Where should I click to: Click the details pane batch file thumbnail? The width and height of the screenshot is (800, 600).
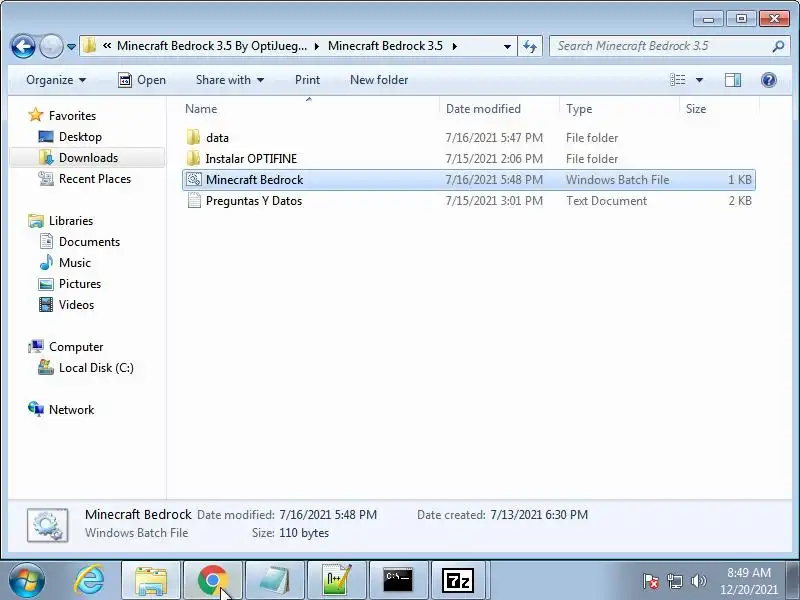pos(47,525)
